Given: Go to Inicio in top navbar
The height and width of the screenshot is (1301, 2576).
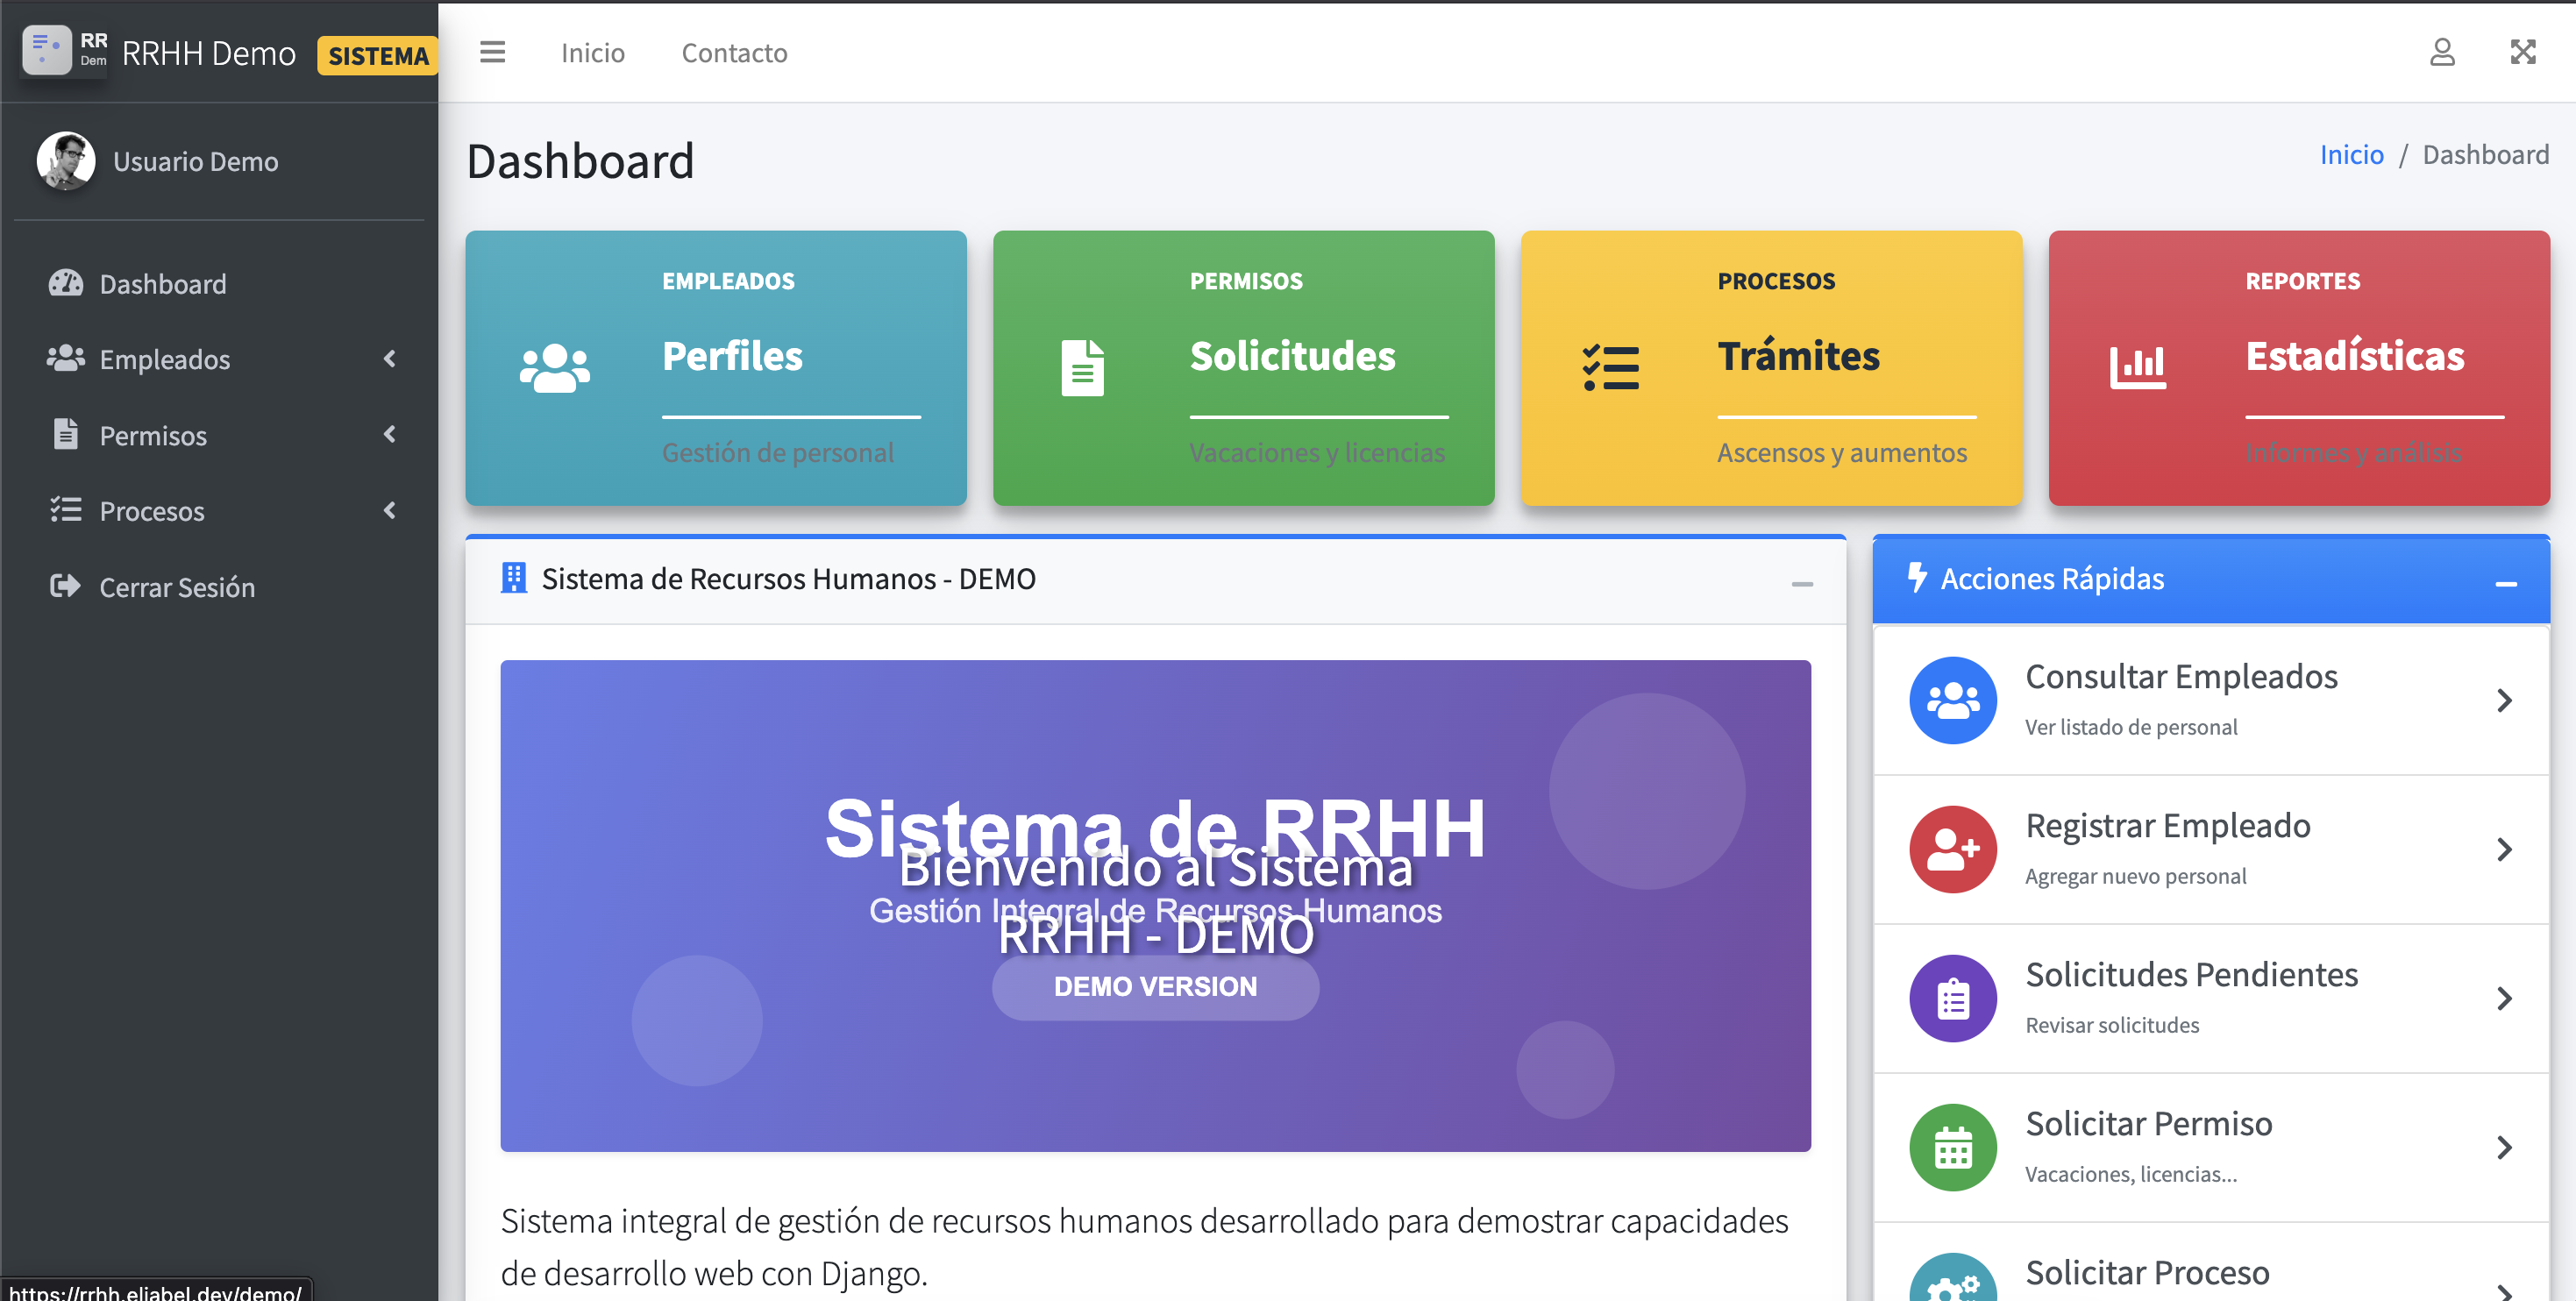Looking at the screenshot, I should click(592, 53).
